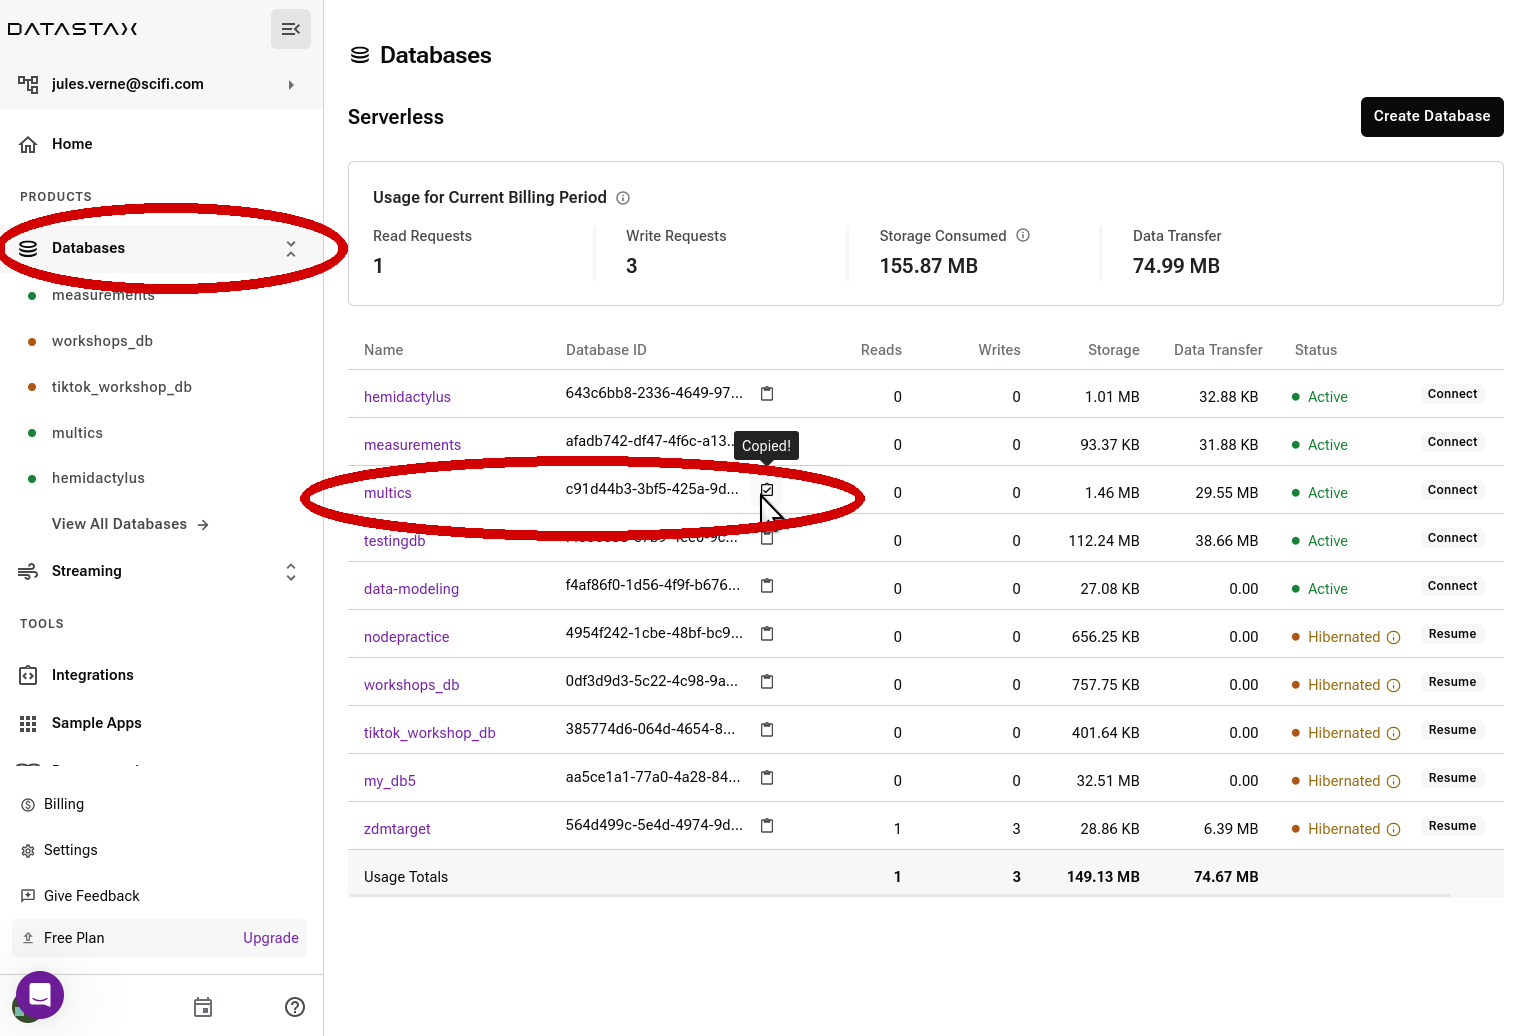The image size is (1525, 1036).
Task: Click info icon next to Billing Period
Action: coord(623,198)
